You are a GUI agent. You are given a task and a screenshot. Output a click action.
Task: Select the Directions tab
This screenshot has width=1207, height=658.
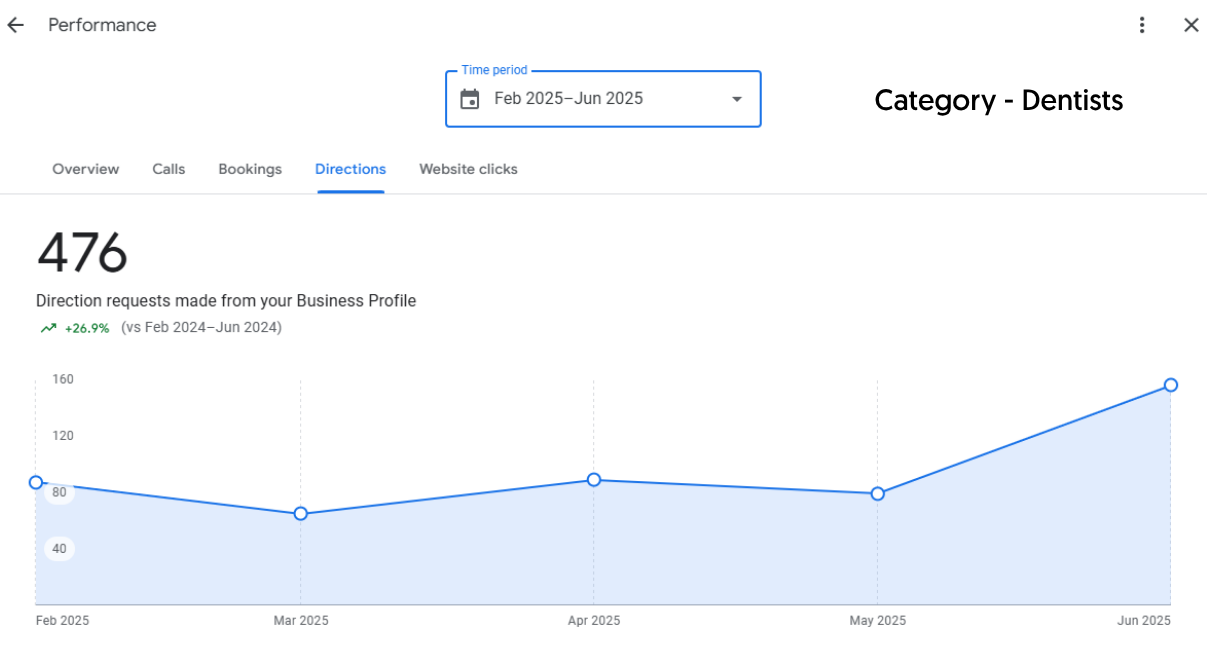coord(350,169)
